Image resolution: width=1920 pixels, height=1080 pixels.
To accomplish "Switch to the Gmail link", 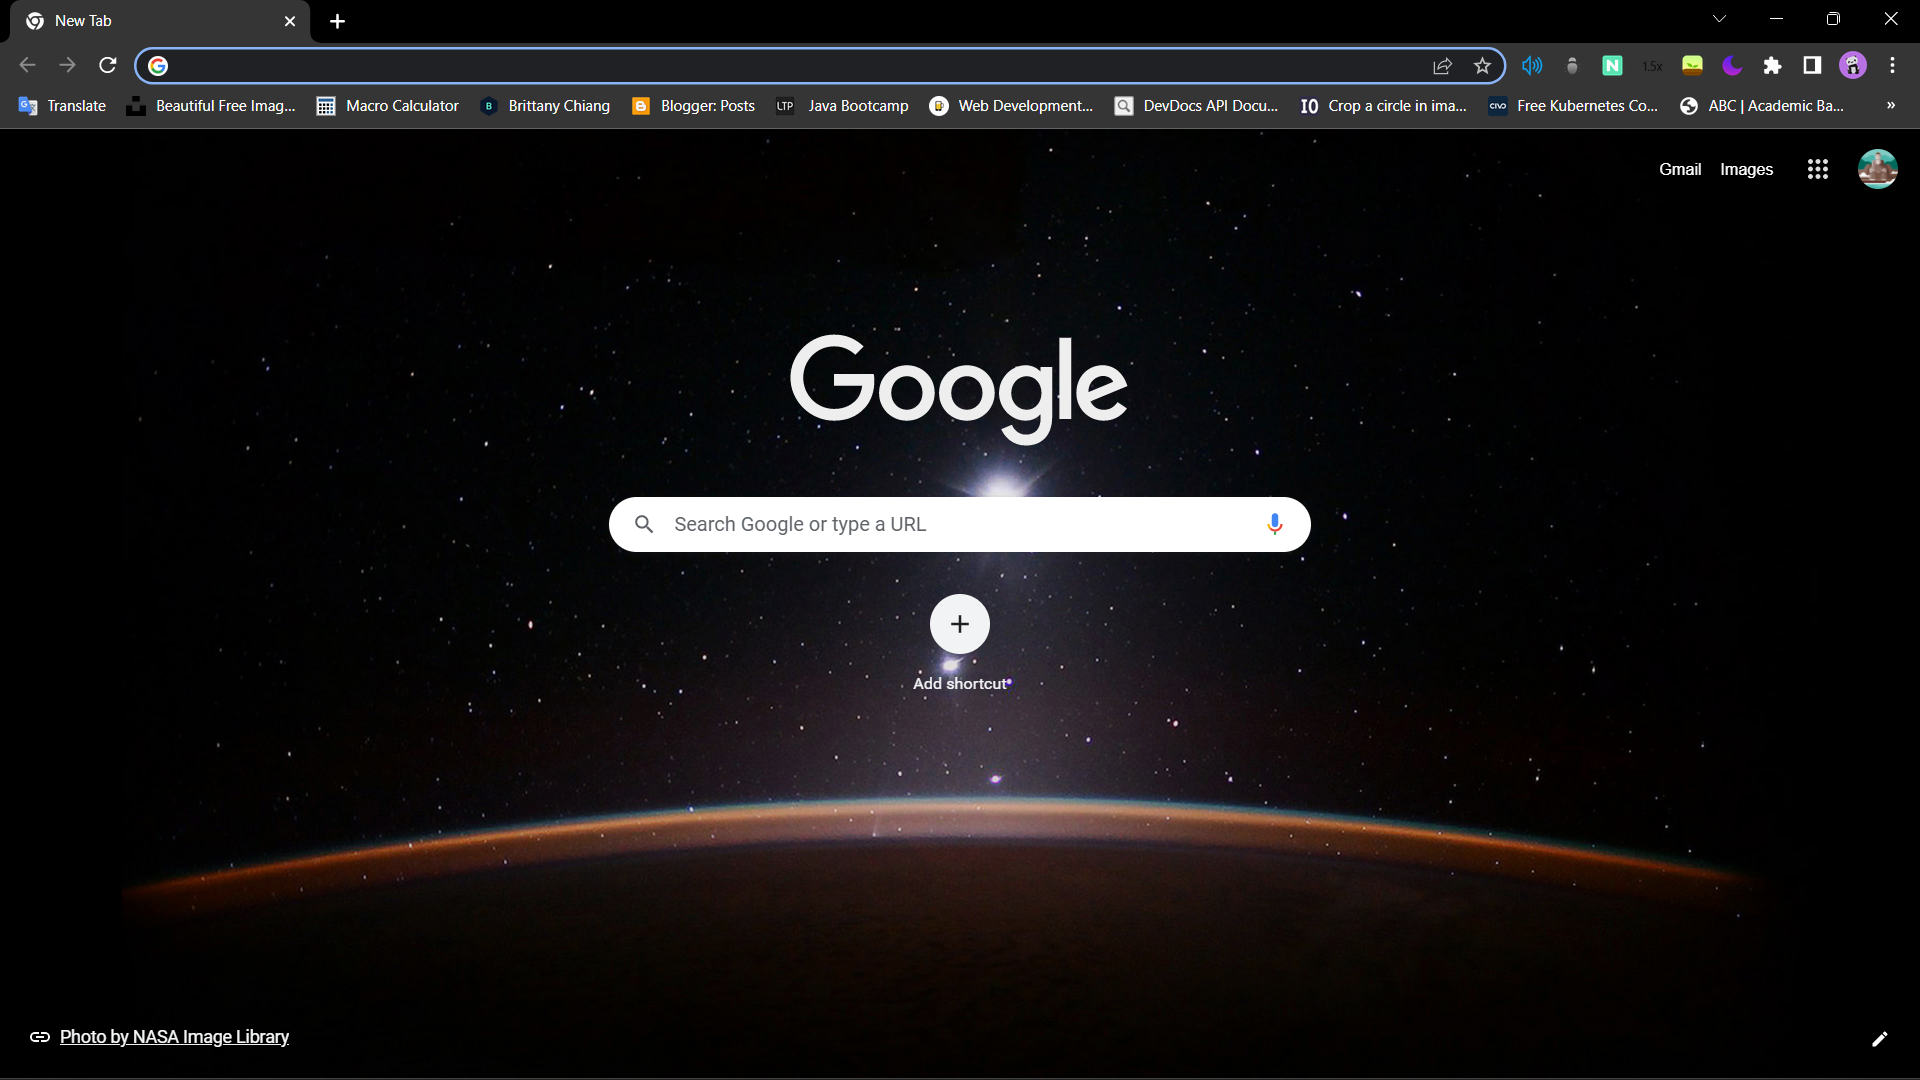I will click(1679, 169).
